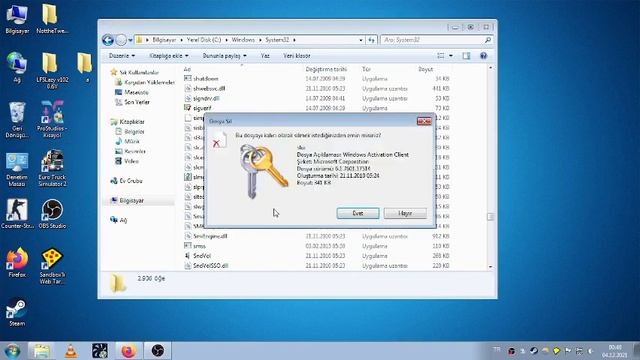Image resolution: width=640 pixels, height=360 pixels.
Task: Click Evet to confirm file deletion
Action: pos(358,213)
